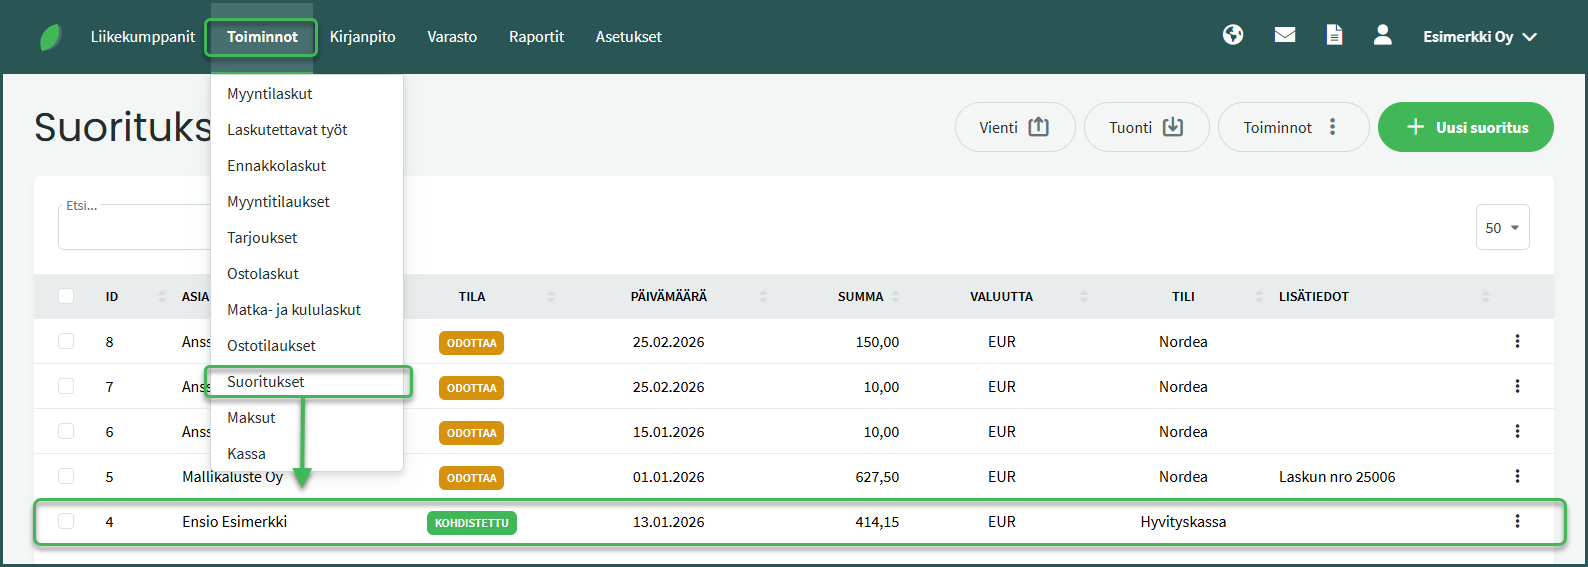
Task: Click the document icon in header
Action: click(x=1334, y=35)
